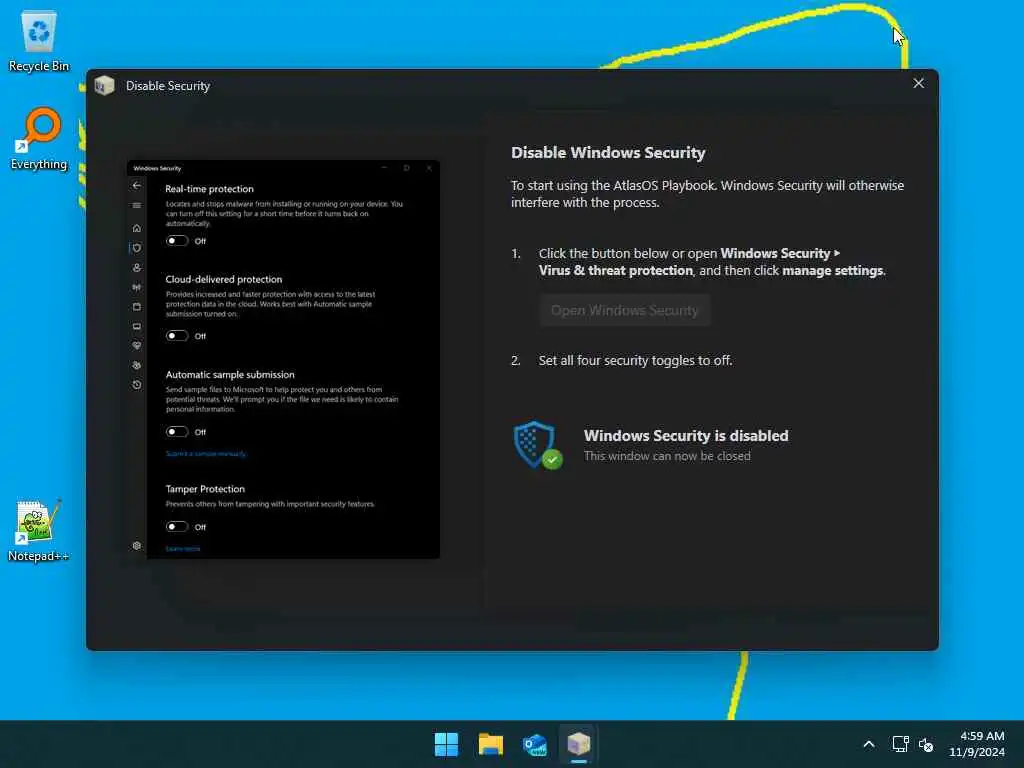Select the Device security icon in sidebar
The height and width of the screenshot is (768, 1024).
[136, 326]
